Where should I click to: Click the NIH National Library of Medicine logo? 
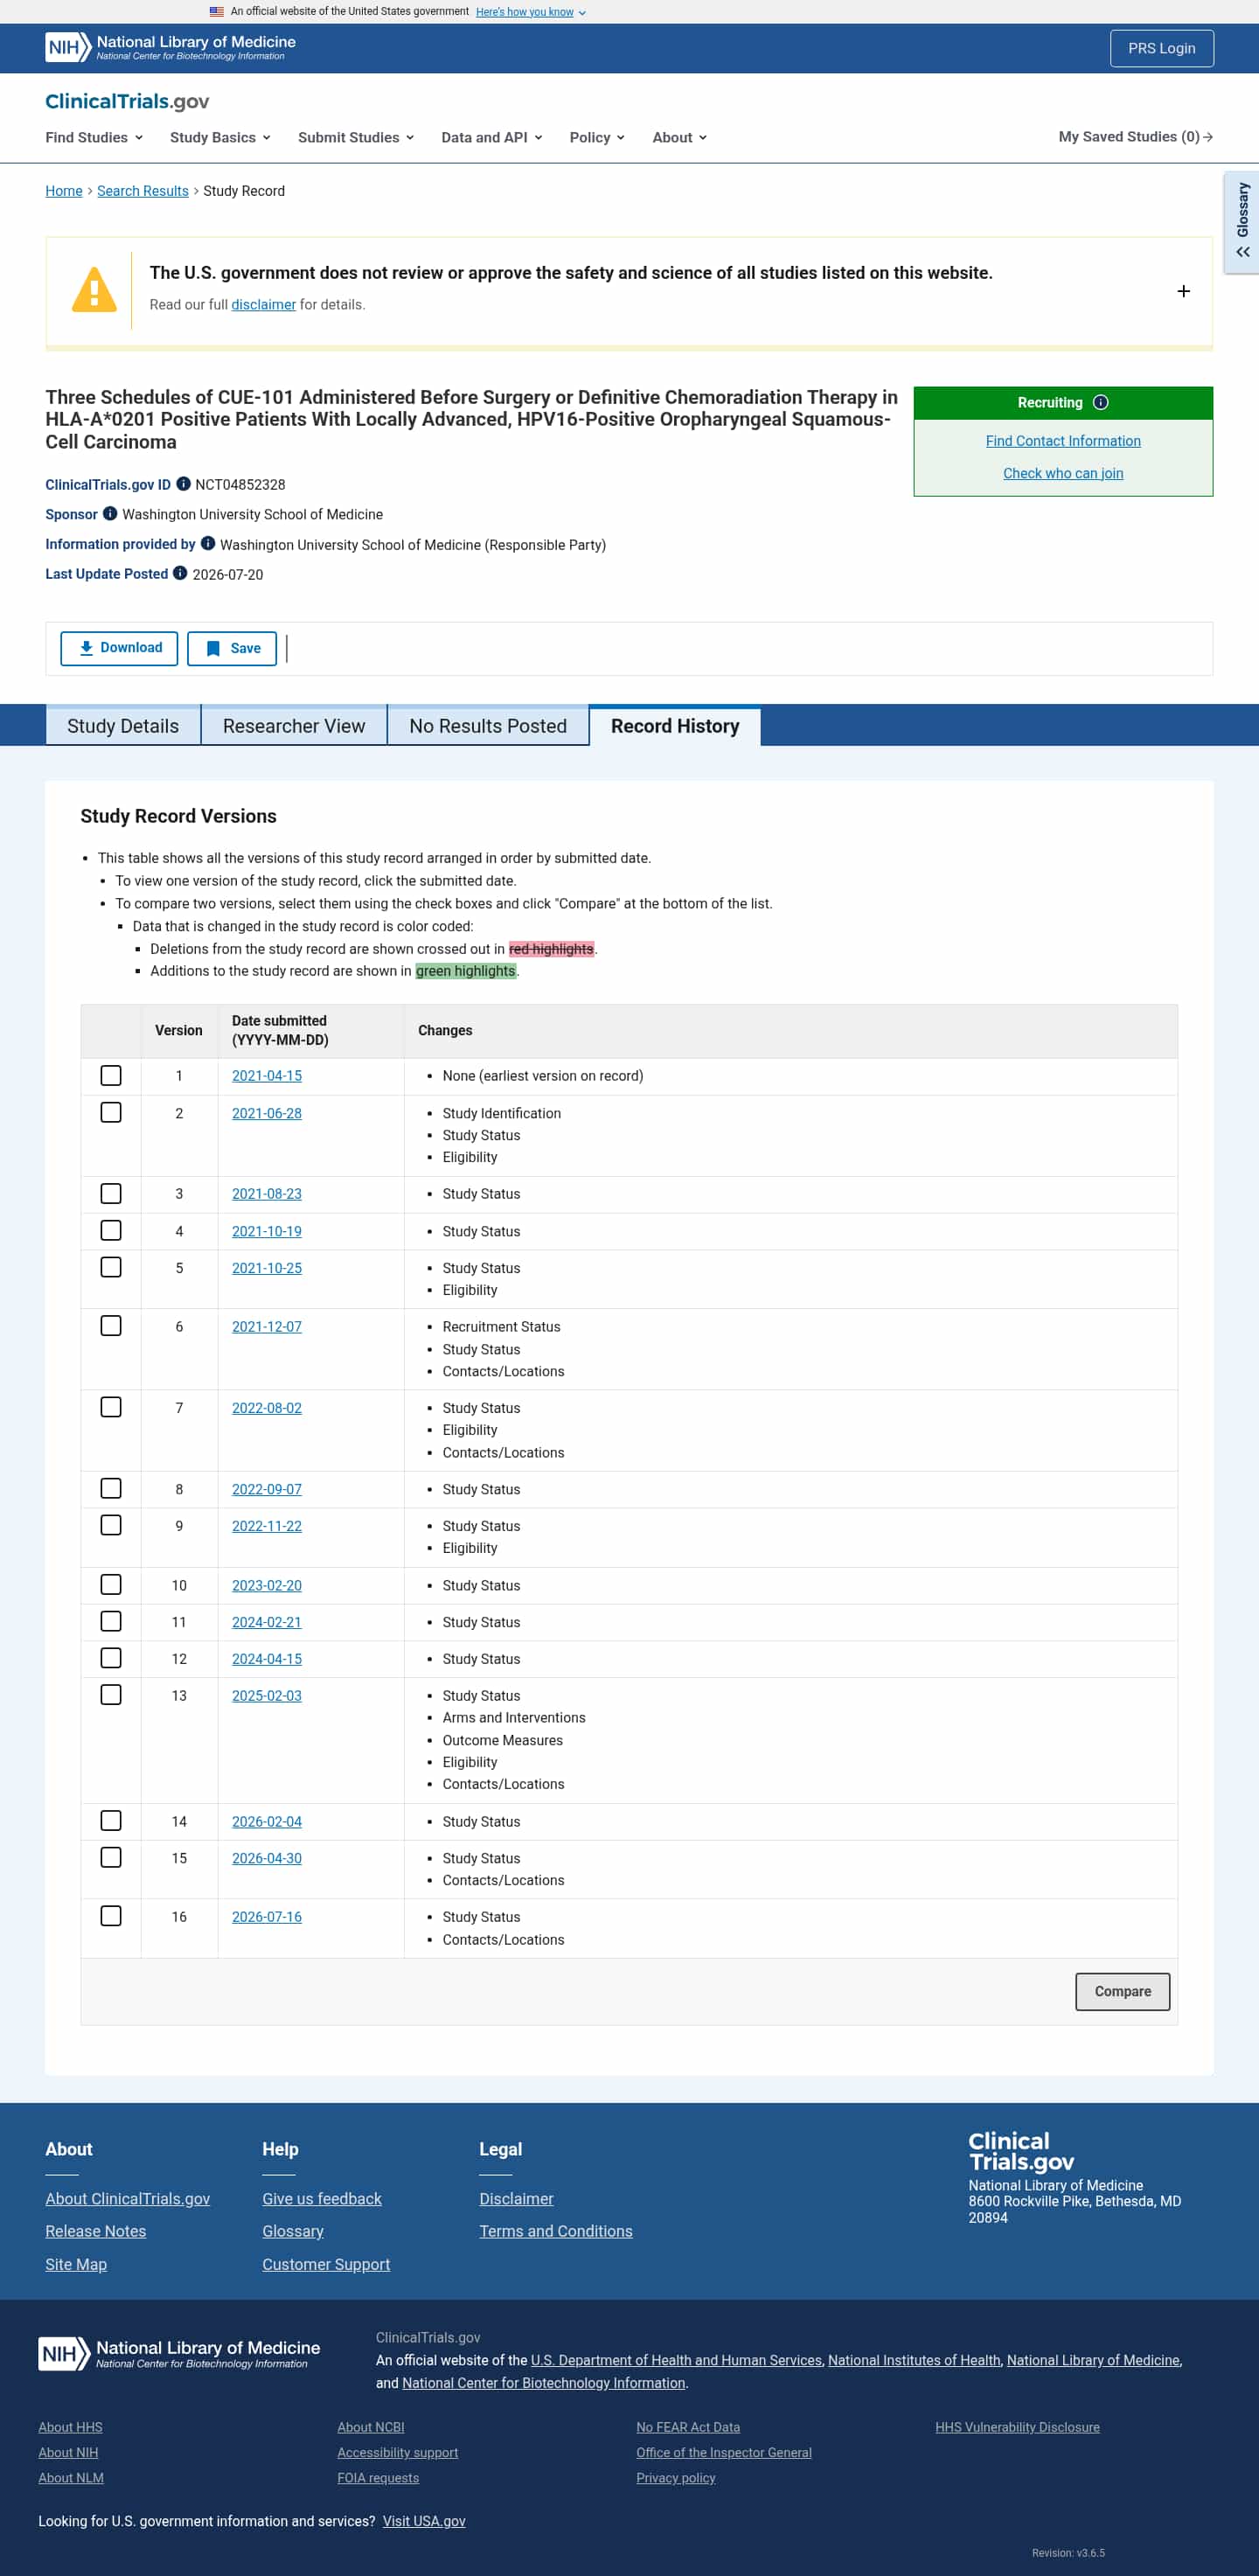pyautogui.click(x=170, y=47)
